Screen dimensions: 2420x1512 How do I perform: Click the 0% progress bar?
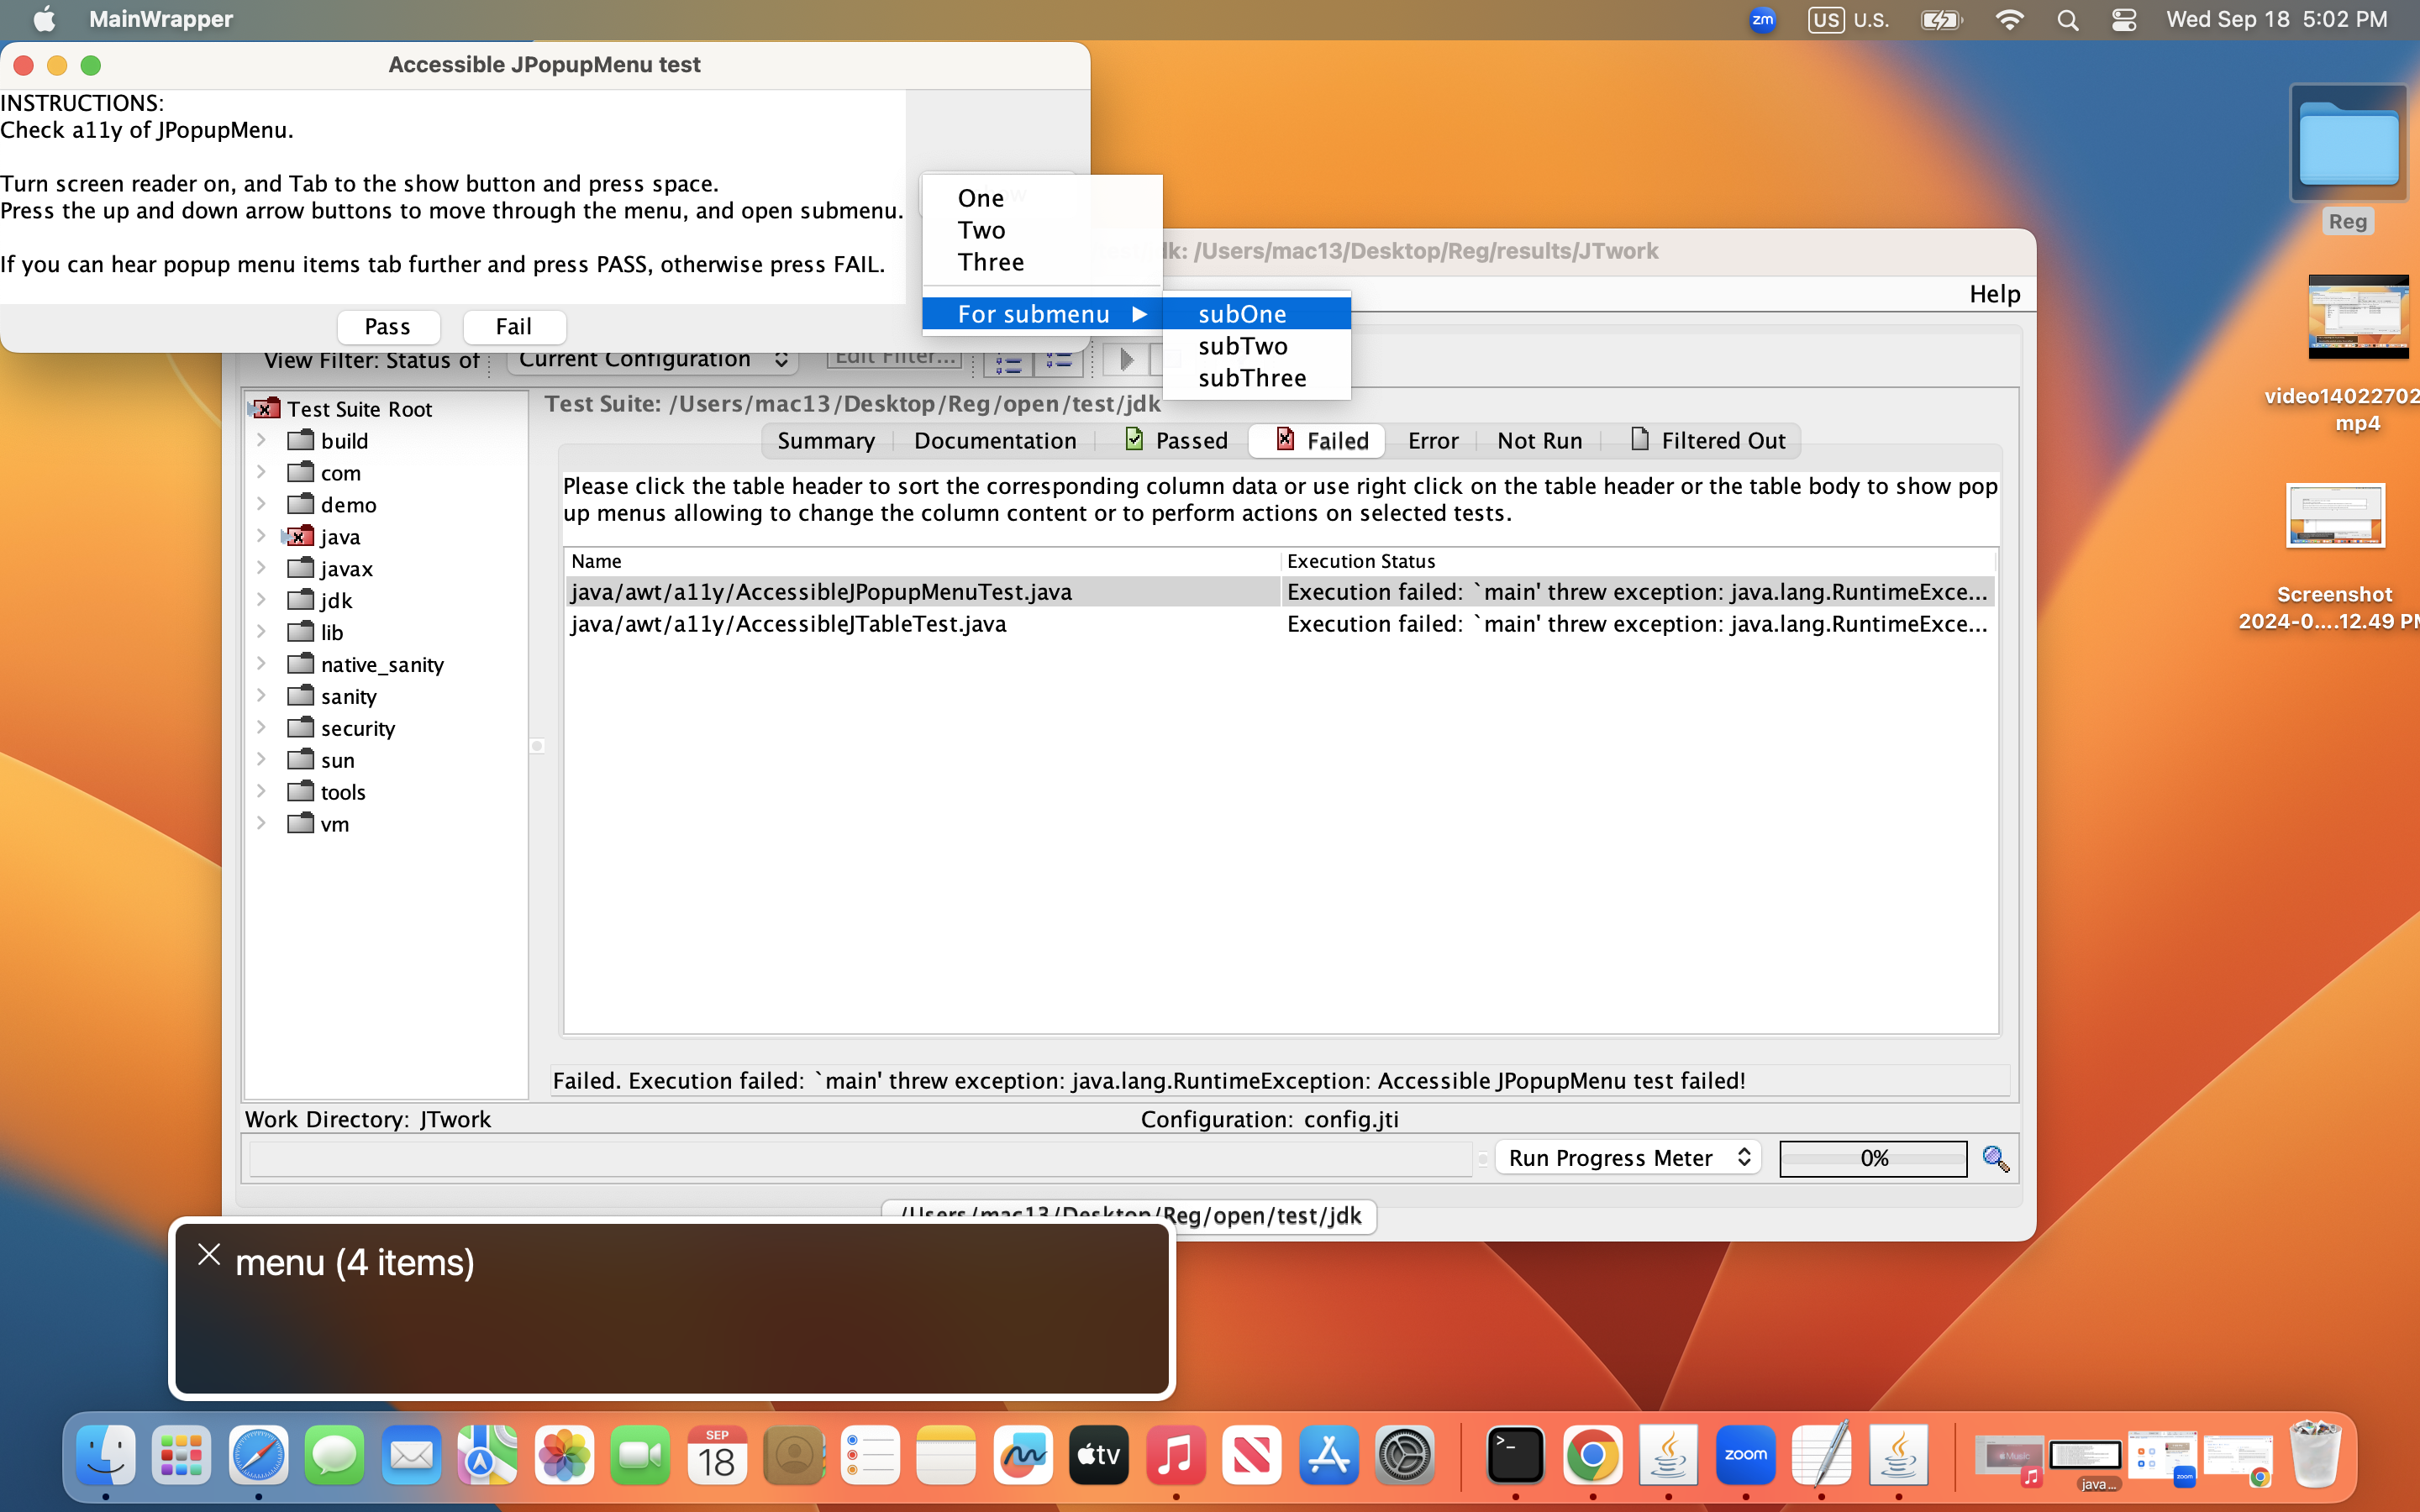[x=1872, y=1158]
